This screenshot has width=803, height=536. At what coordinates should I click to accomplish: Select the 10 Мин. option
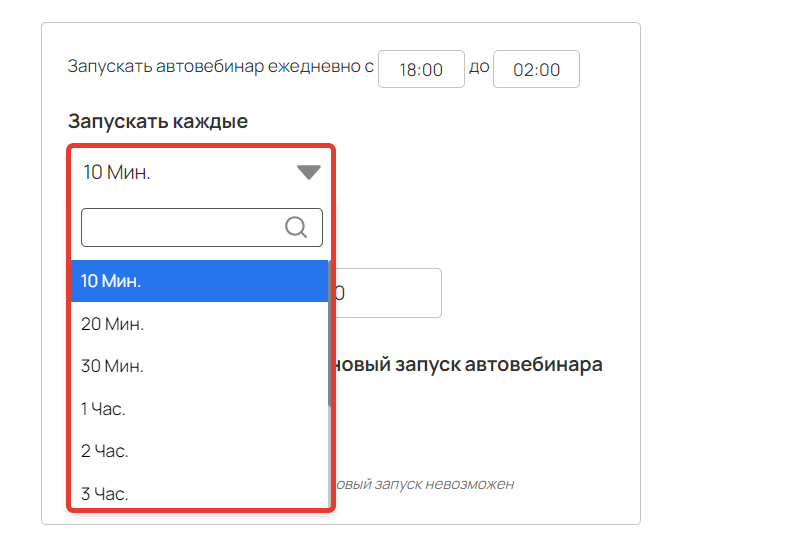pos(199,281)
